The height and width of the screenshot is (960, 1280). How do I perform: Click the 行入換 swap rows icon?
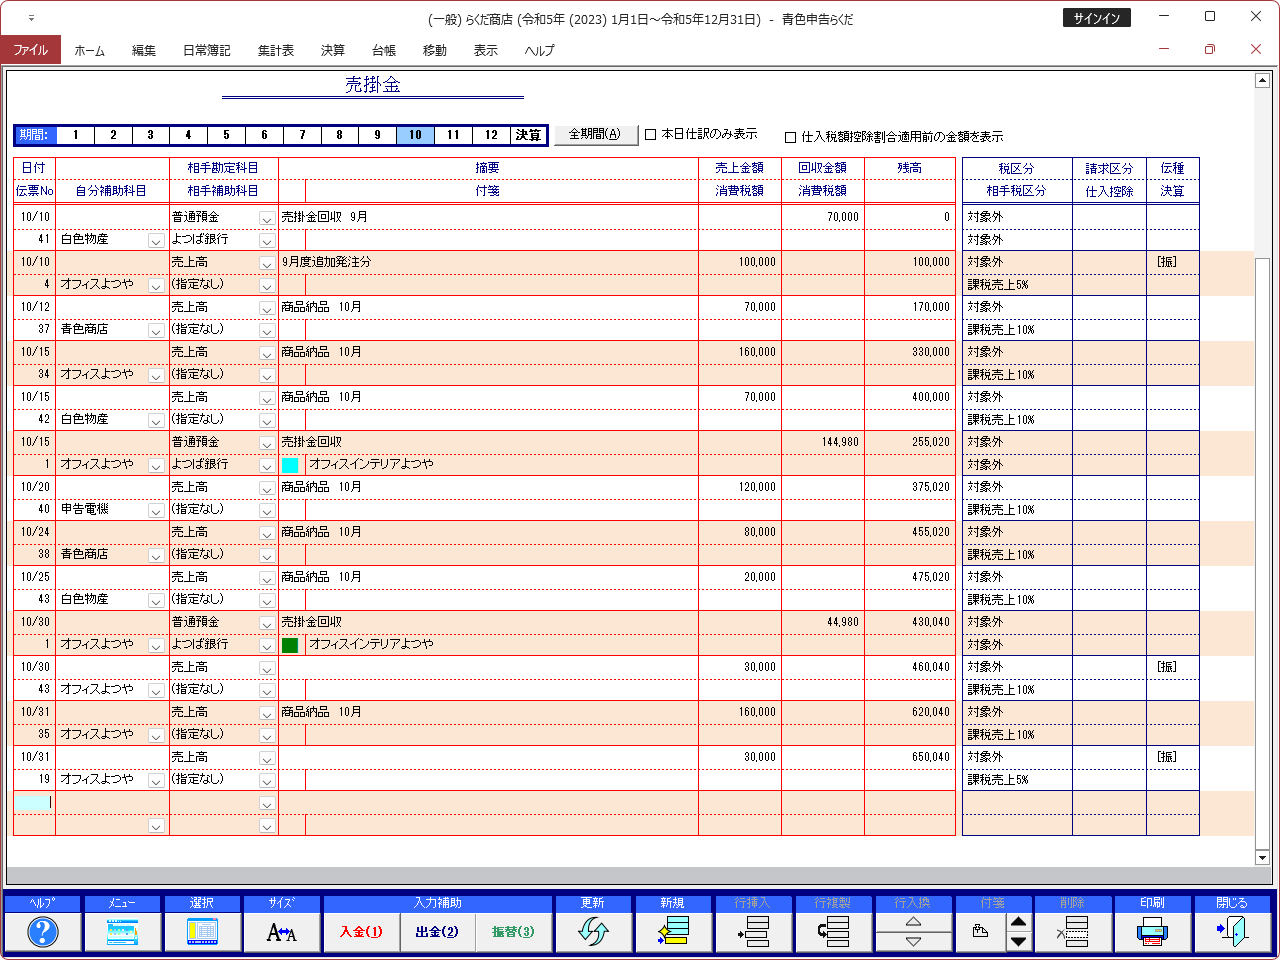pos(913,932)
